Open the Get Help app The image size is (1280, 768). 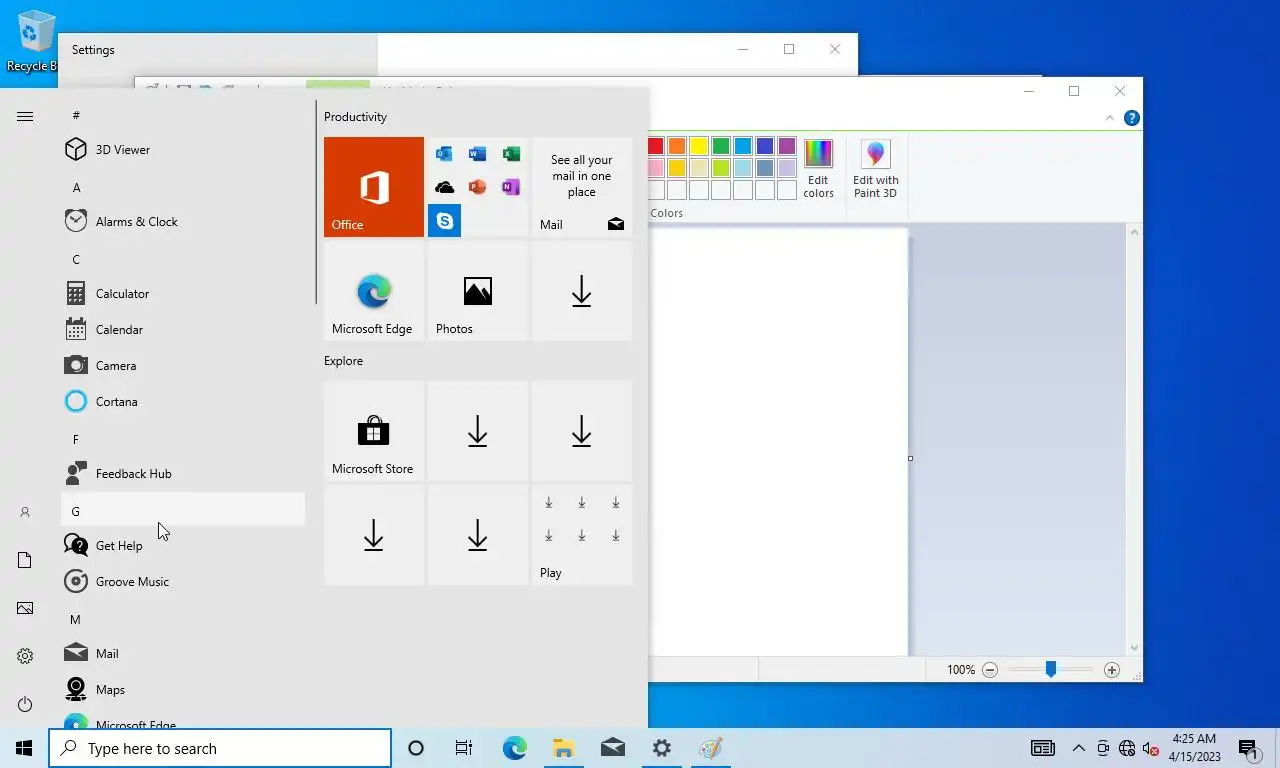tap(183, 546)
